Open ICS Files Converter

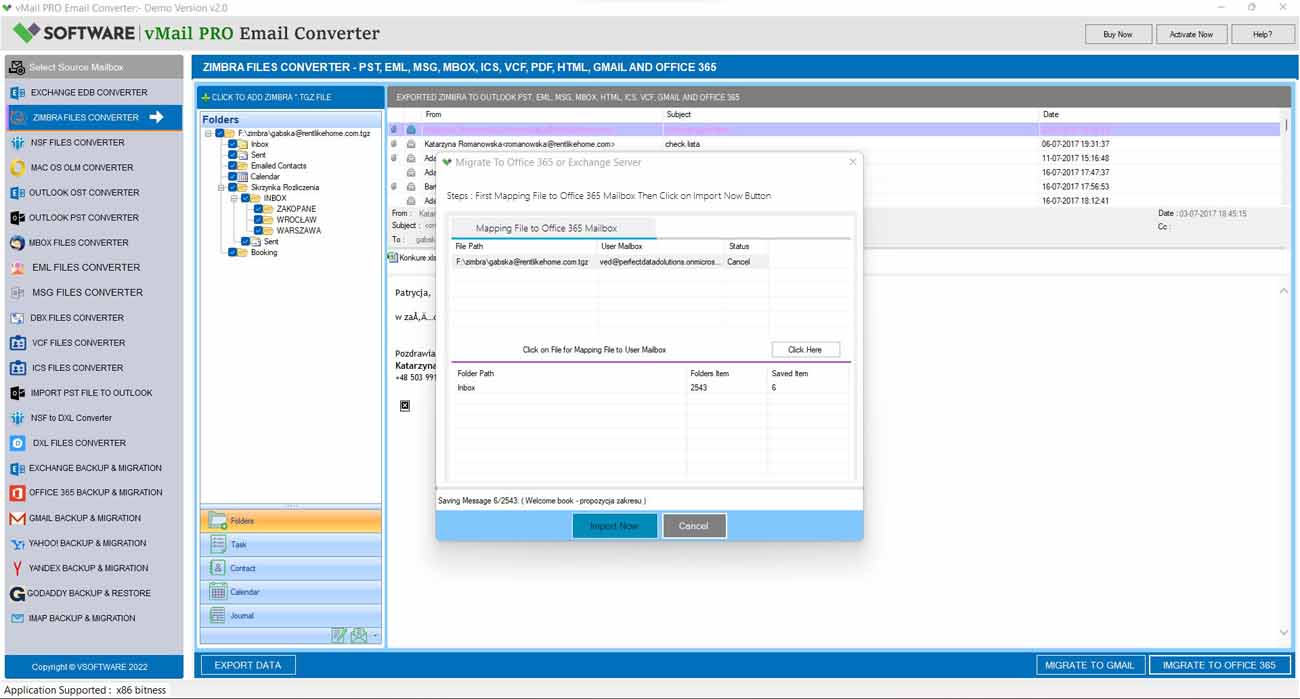pyautogui.click(x=93, y=367)
